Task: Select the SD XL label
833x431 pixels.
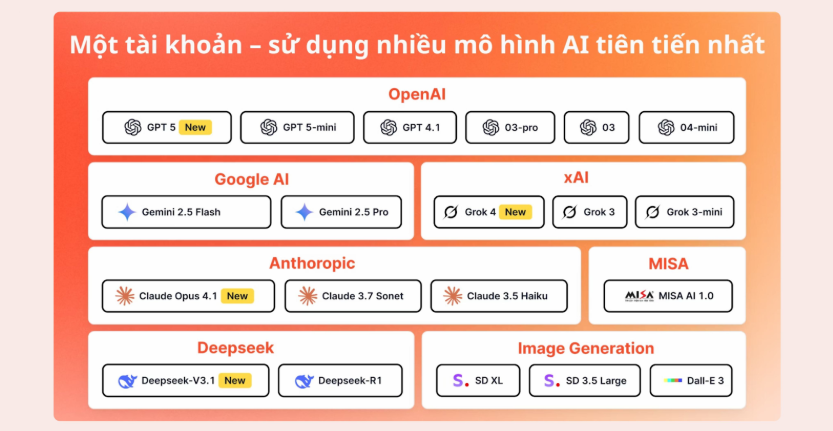Action: tap(489, 381)
